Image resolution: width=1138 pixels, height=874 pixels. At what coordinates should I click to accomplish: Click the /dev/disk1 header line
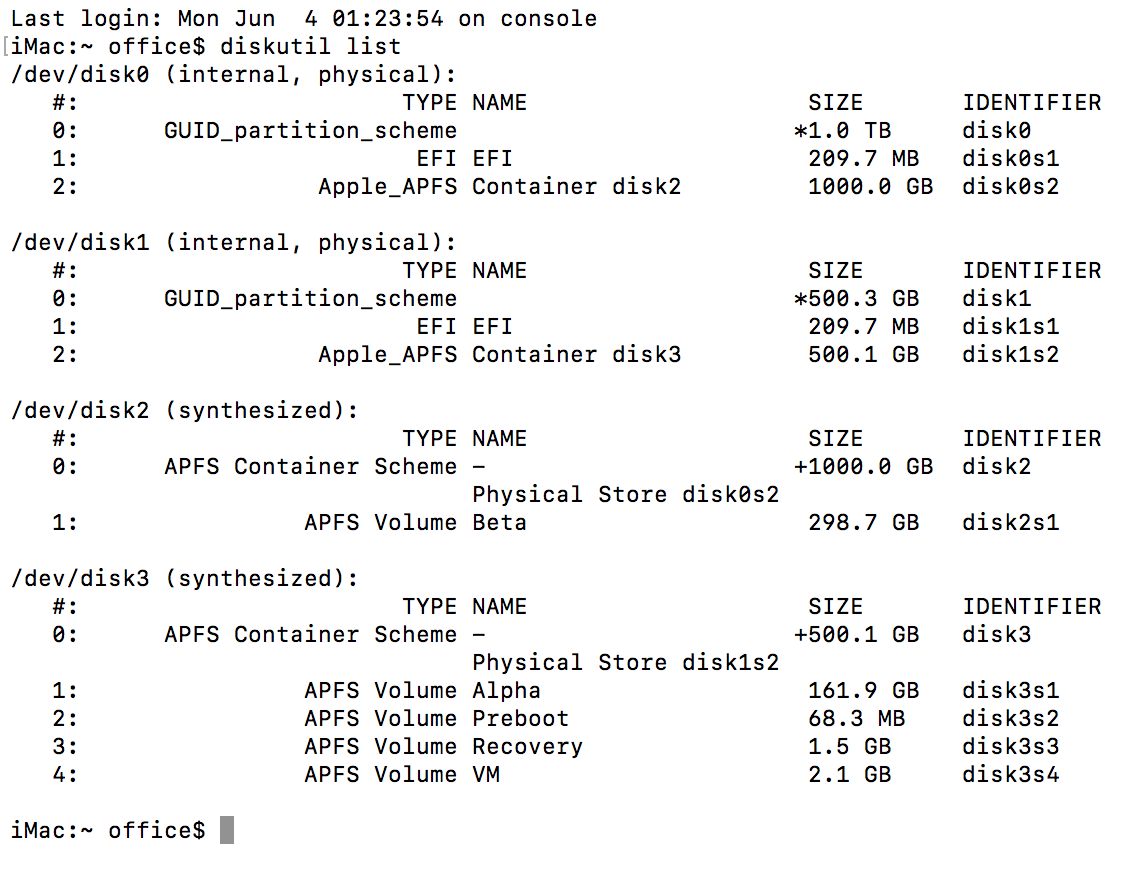[x=234, y=242]
